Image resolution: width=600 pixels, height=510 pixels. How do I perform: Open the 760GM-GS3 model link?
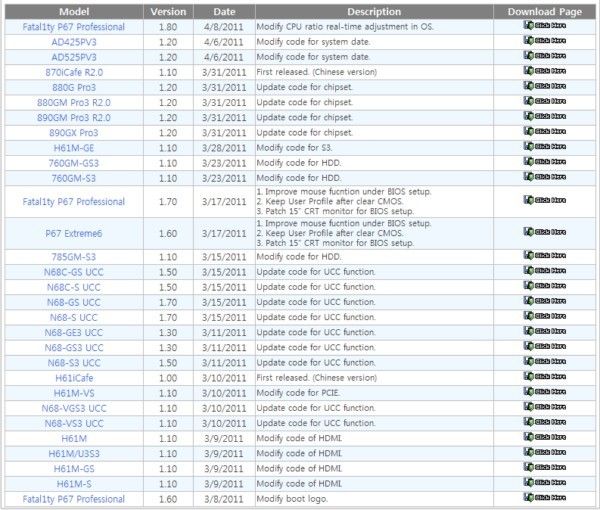[x=74, y=163]
